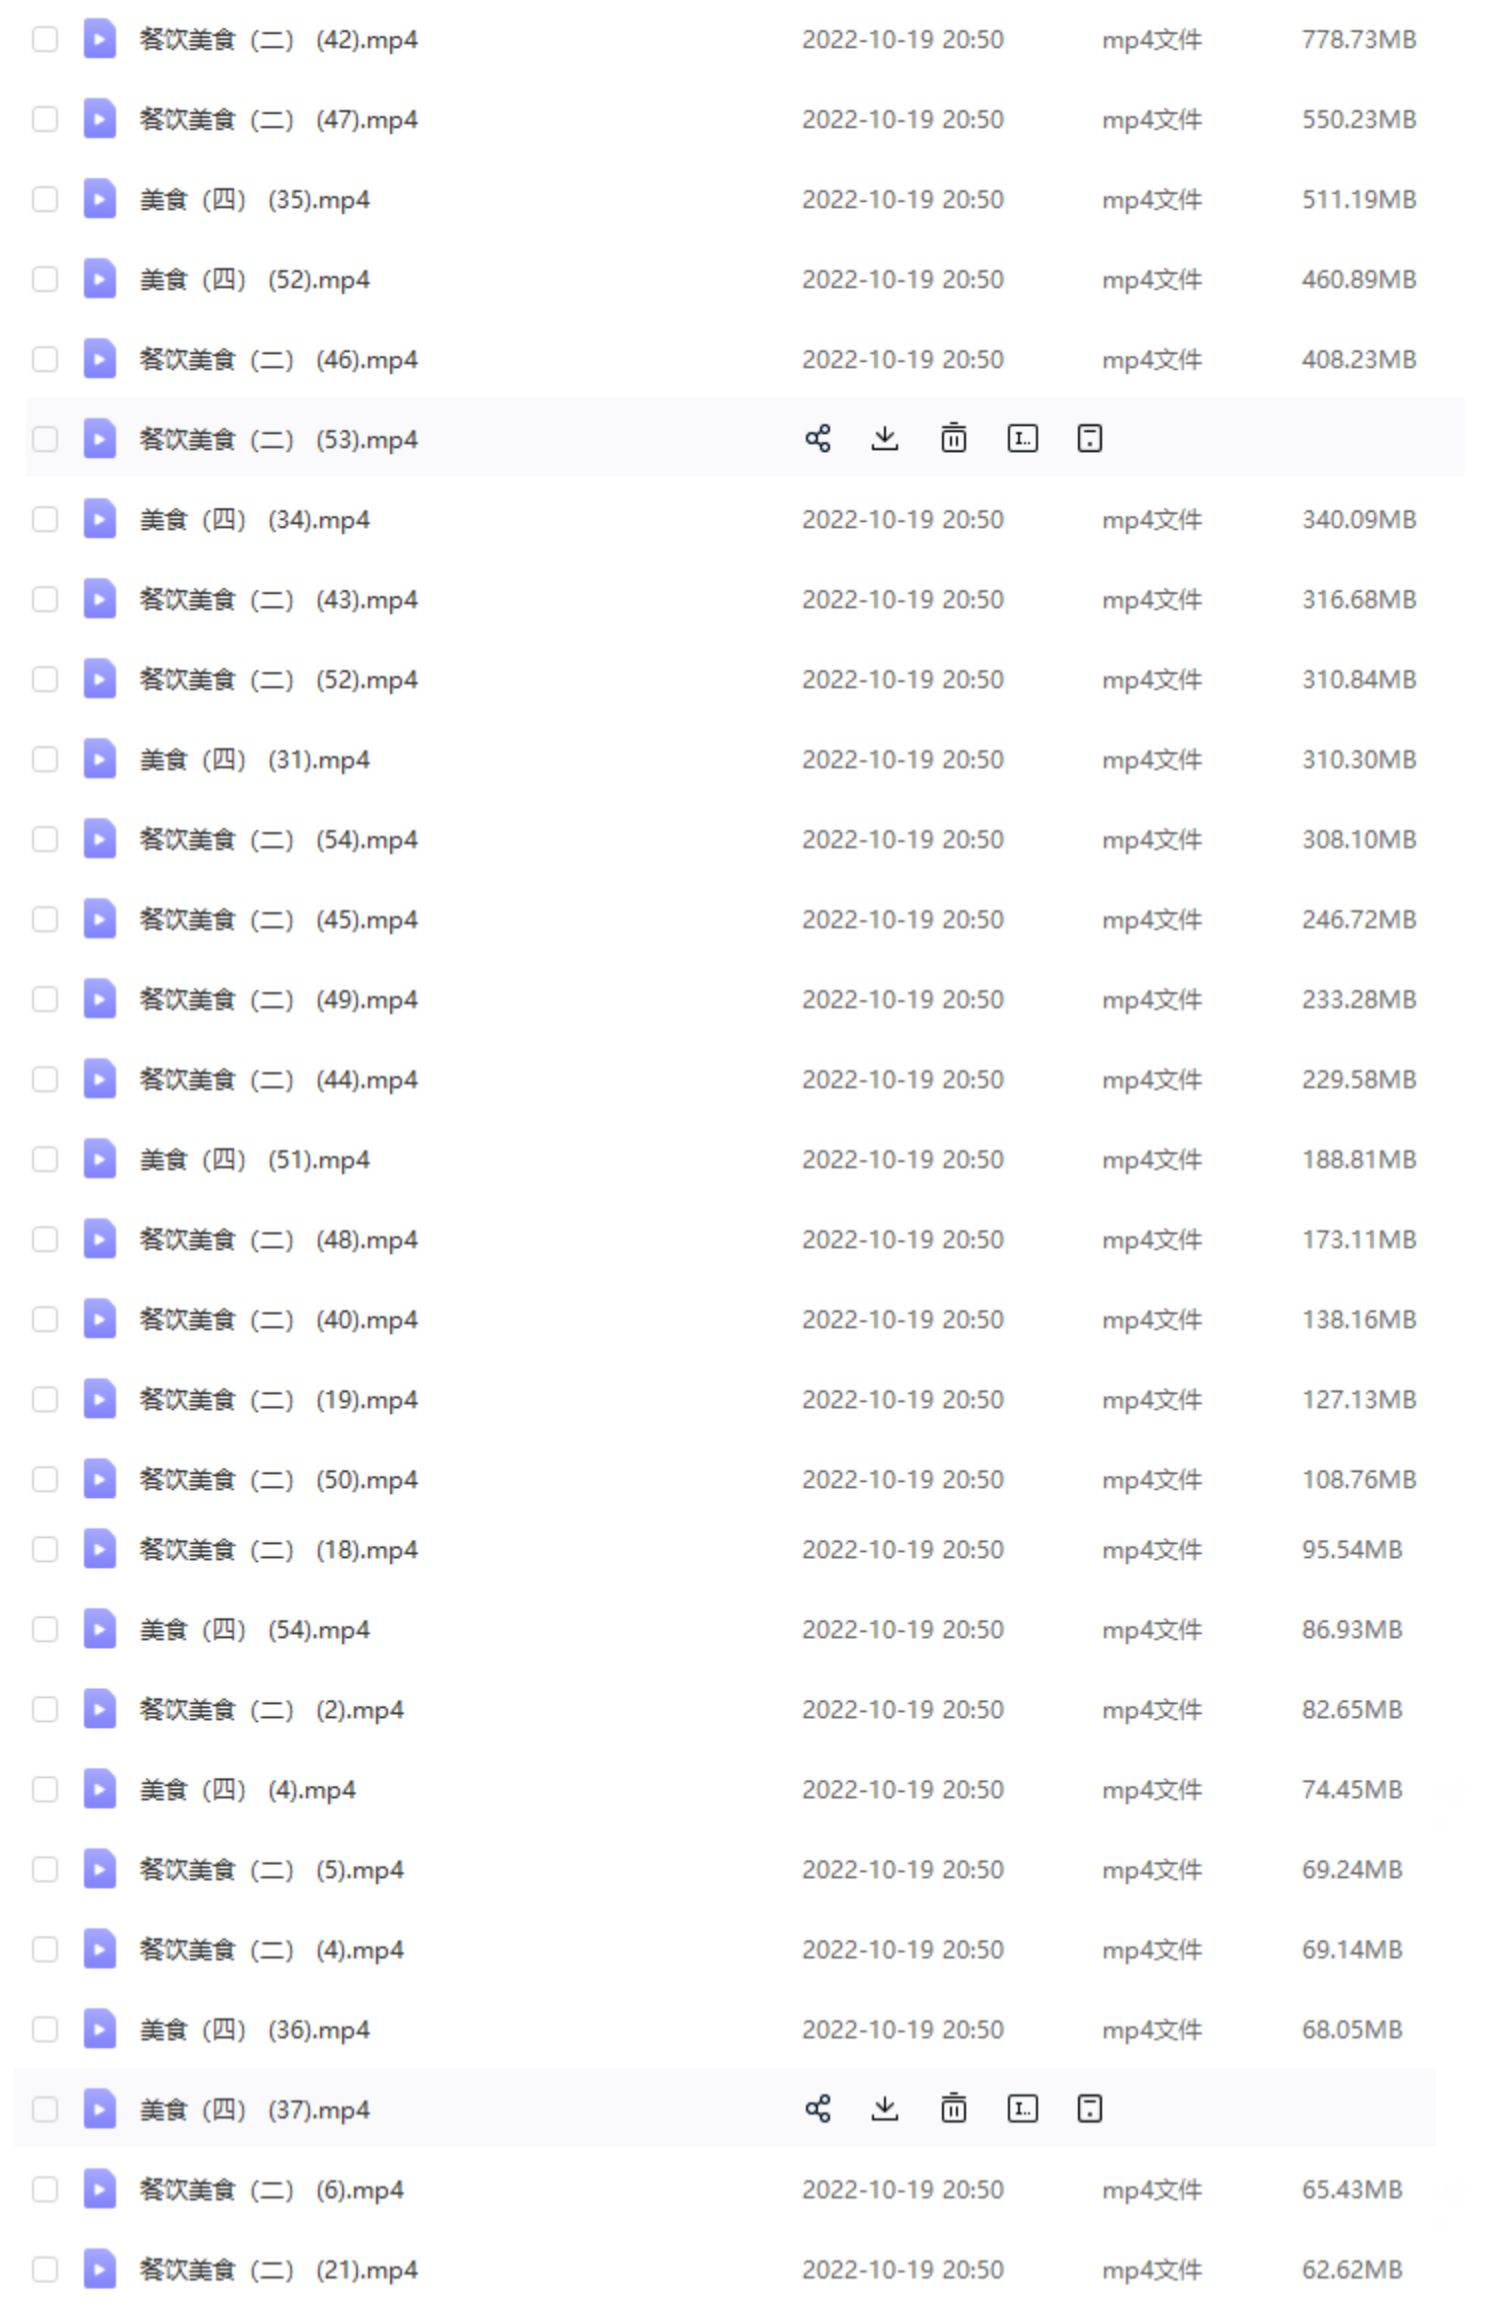Tick the checkbox for 餐饮美食（二）(47).mp4
This screenshot has height=2322, width=1500.
[45, 119]
